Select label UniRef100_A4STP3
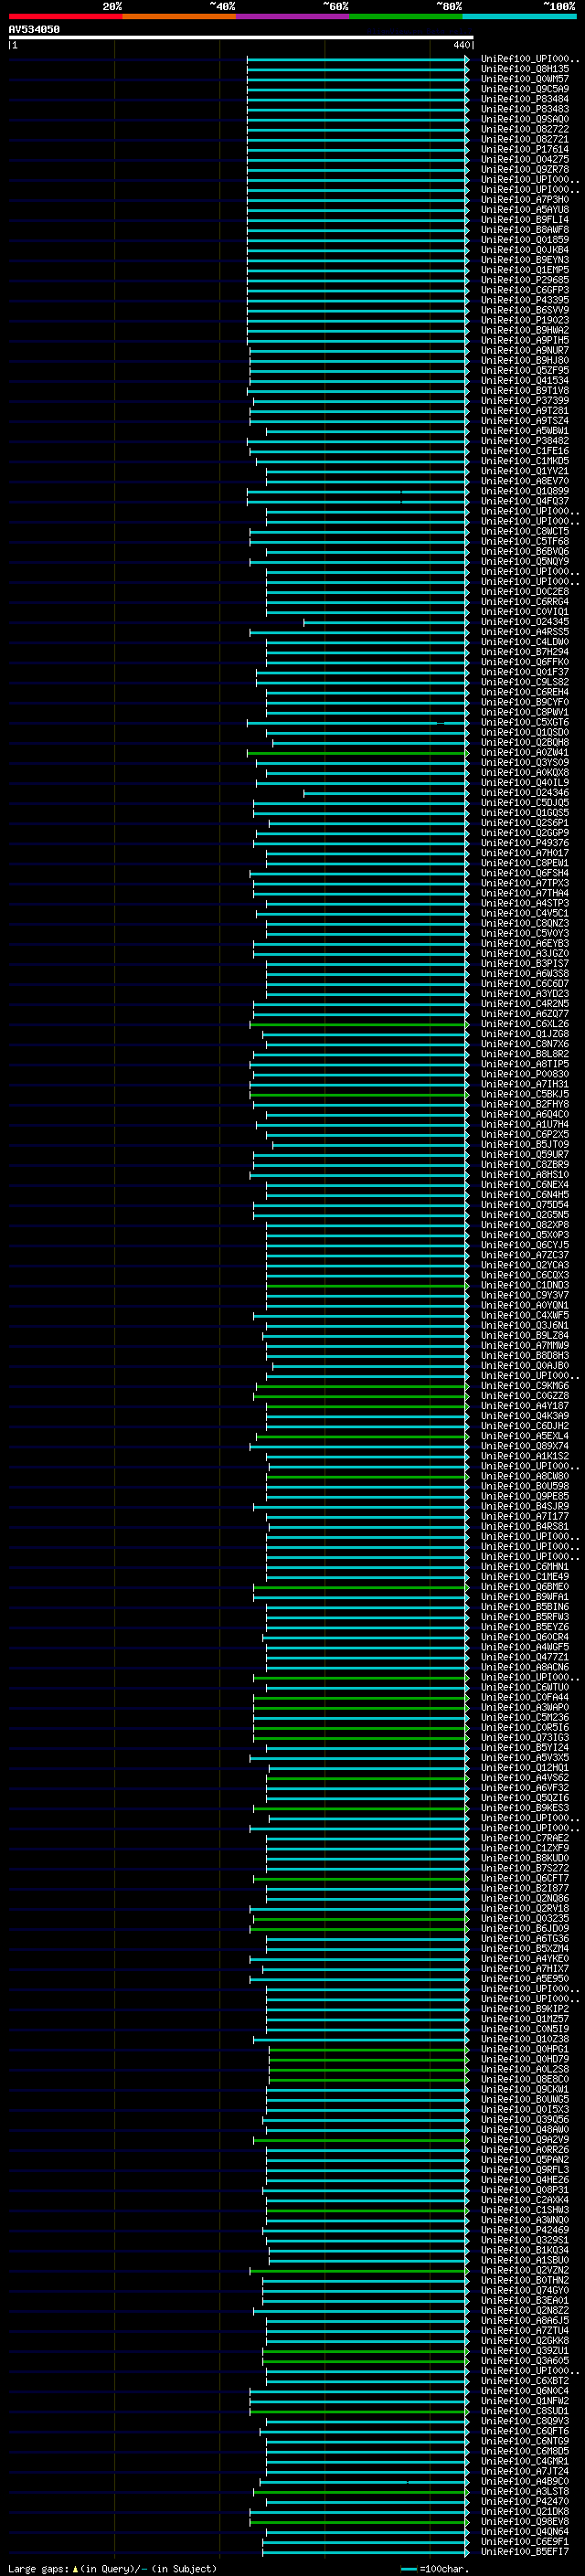Image resolution: width=585 pixels, height=2576 pixels. pyautogui.click(x=524, y=903)
